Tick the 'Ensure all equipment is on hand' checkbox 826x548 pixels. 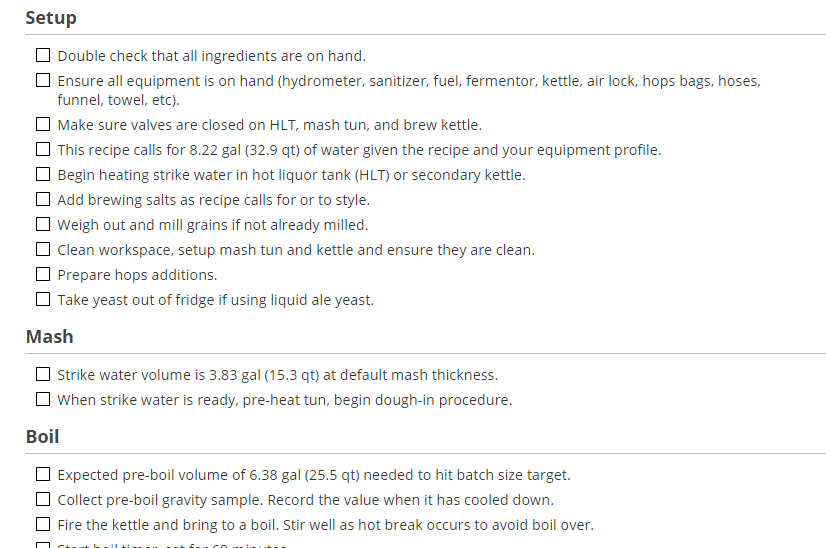(43, 81)
